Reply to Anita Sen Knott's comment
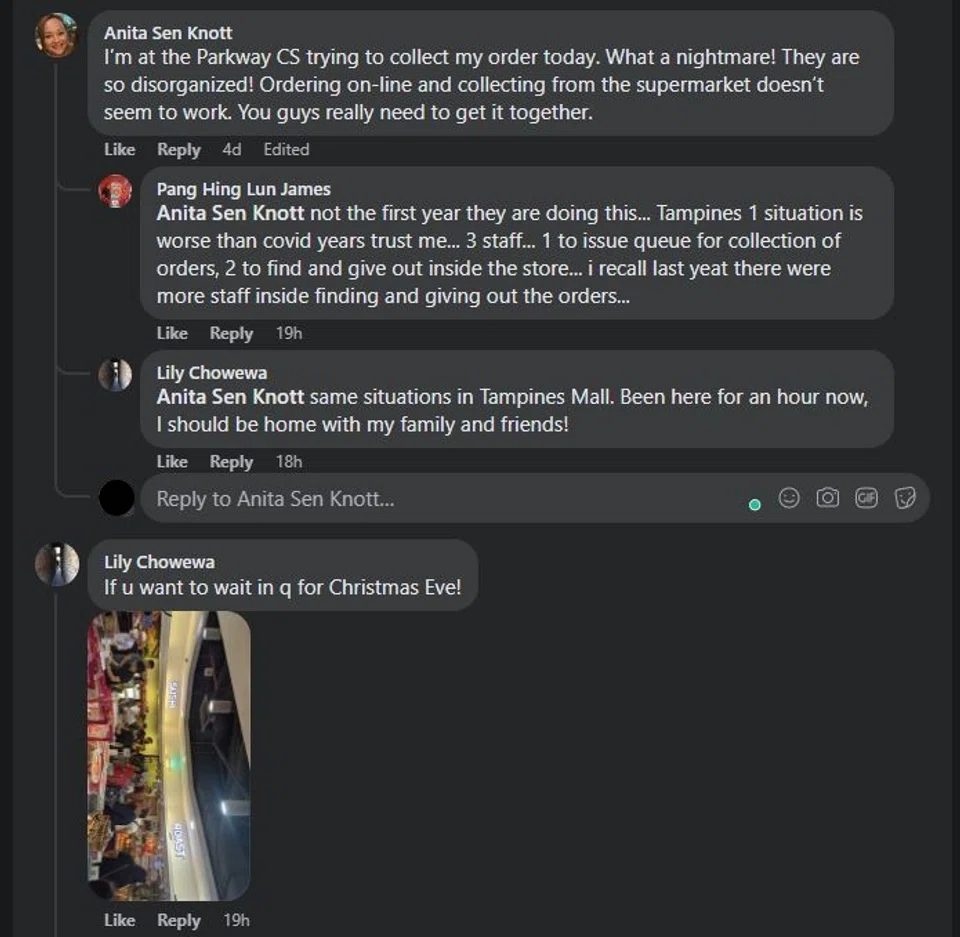 click(x=179, y=149)
